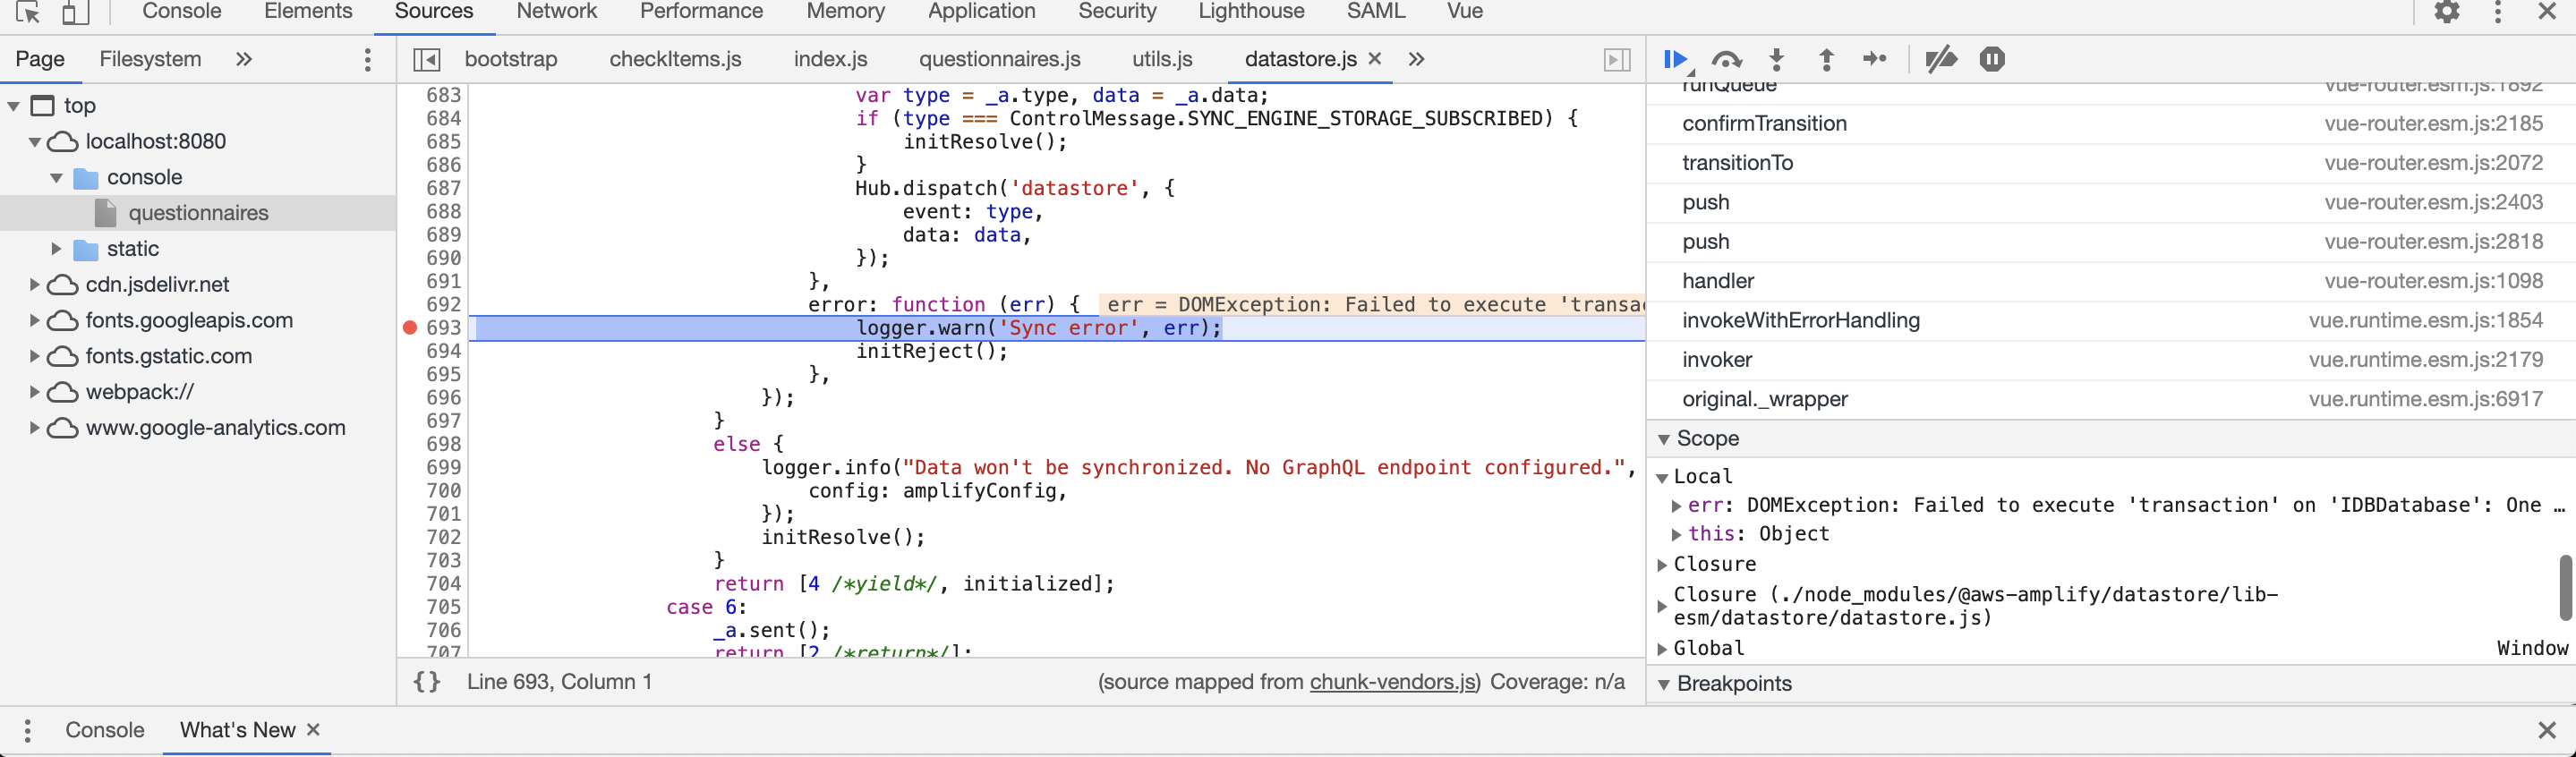Viewport: 2576px width, 757px height.
Task: Click the scope pane vertical scrollbar
Action: pyautogui.click(x=2565, y=588)
